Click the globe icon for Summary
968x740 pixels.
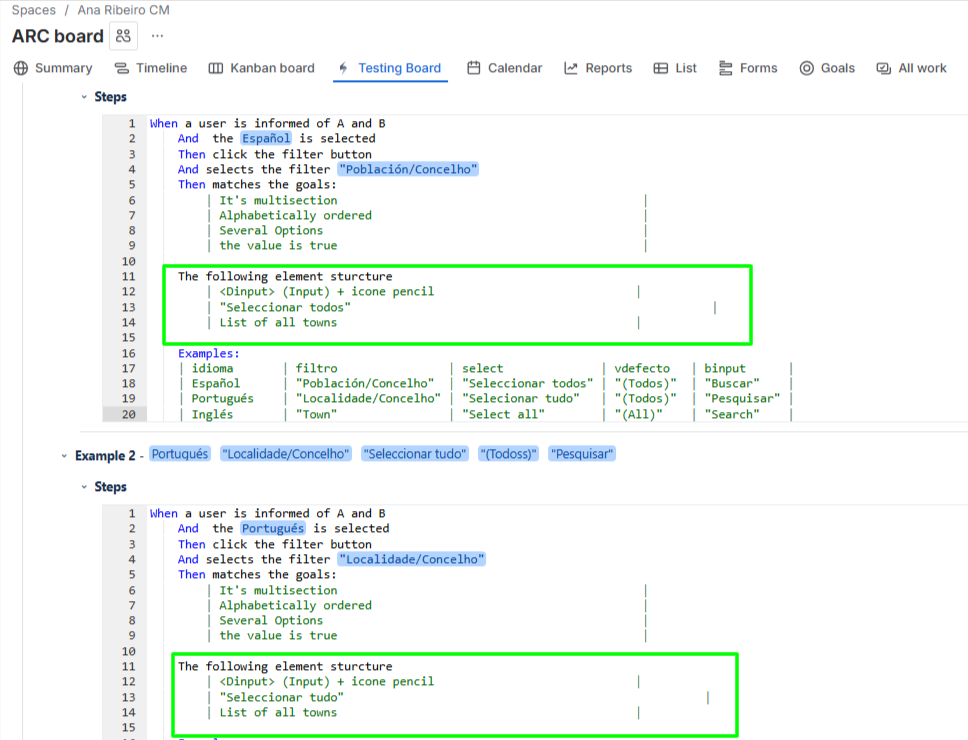21,68
